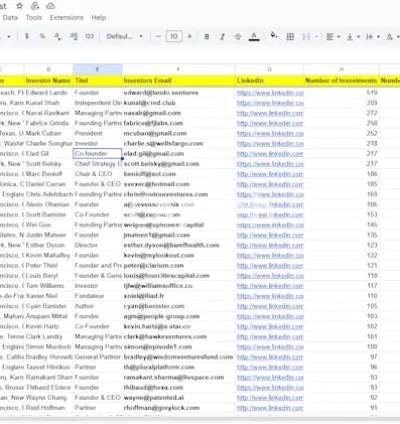Decrease decimal places icon
This screenshot has height=424, width=400.
click(x=58, y=36)
